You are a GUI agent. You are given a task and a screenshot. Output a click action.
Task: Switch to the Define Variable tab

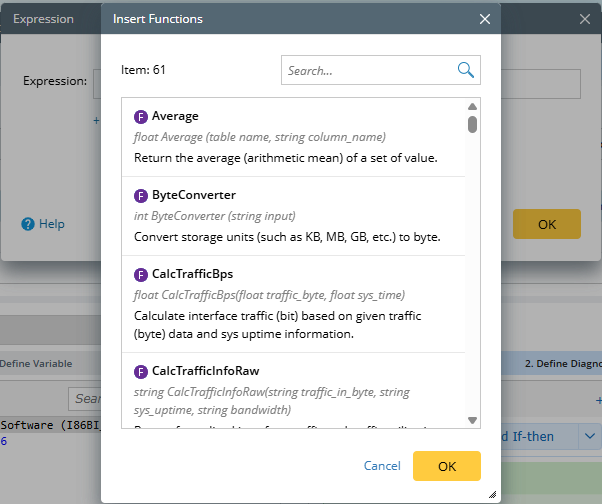click(36, 364)
